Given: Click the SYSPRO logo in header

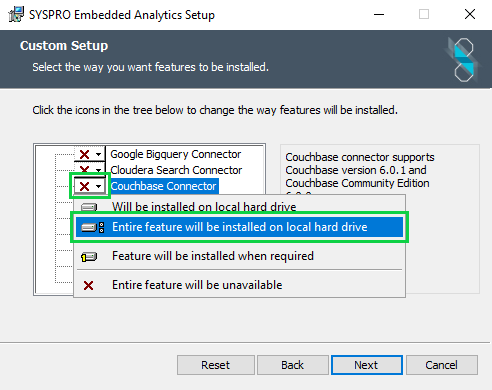Looking at the screenshot, I should click(463, 60).
